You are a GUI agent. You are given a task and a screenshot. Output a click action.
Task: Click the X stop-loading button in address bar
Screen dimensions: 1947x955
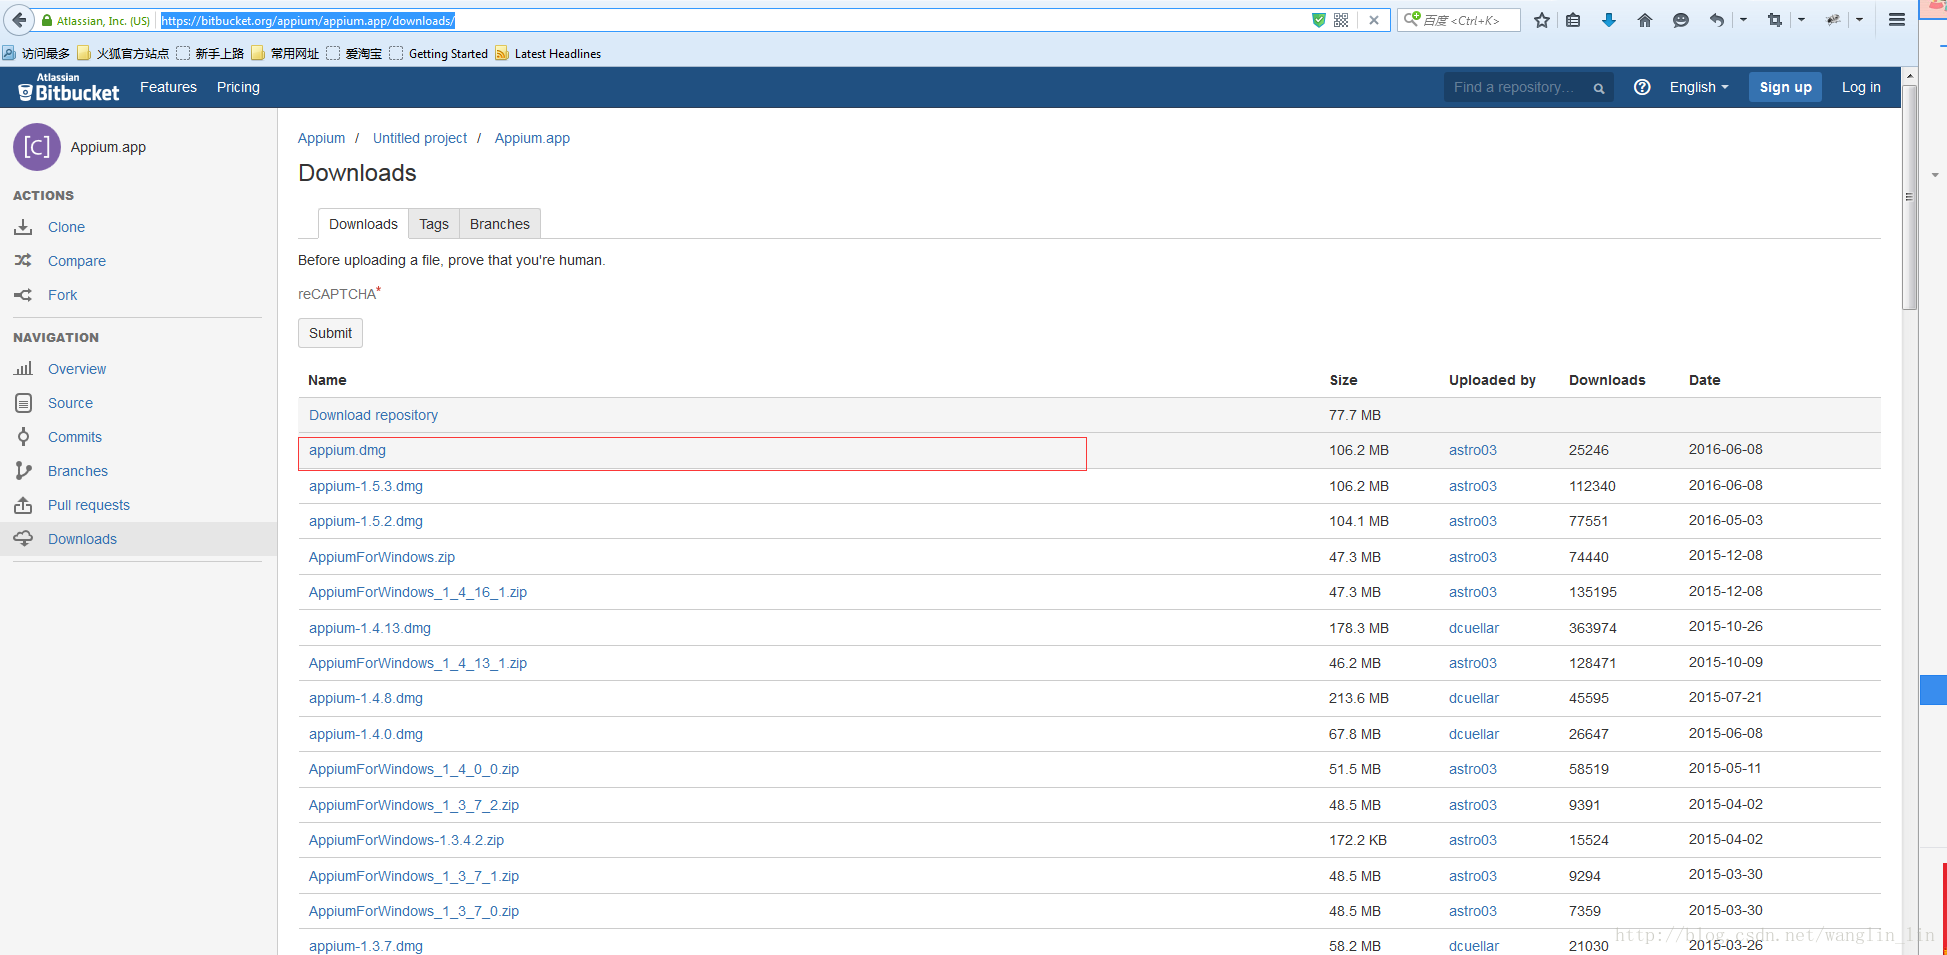1374,20
